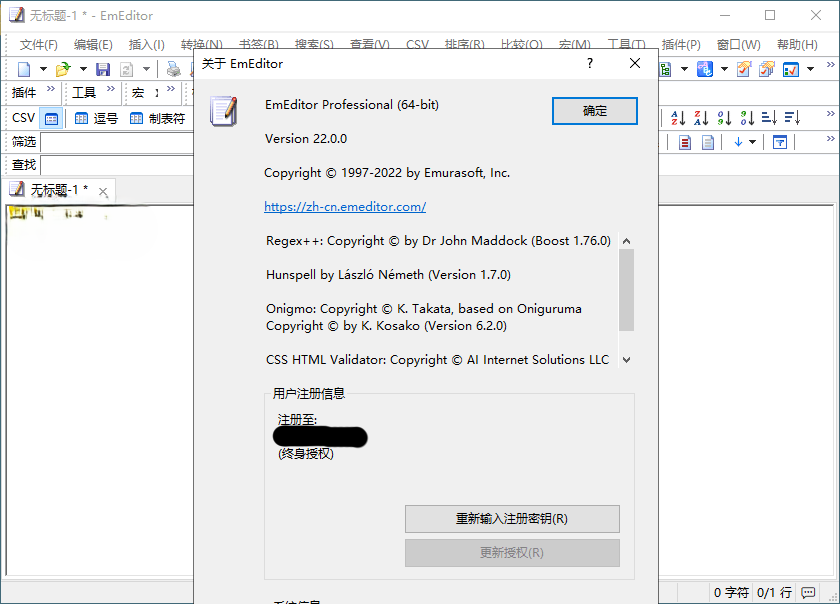Open the New file dropdown arrow
Viewport: 840px width, 604px height.
43,69
